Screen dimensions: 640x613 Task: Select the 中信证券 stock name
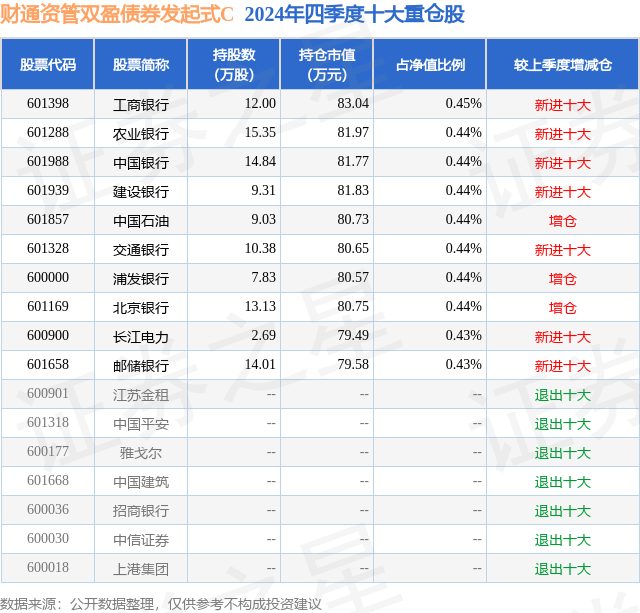[141, 540]
